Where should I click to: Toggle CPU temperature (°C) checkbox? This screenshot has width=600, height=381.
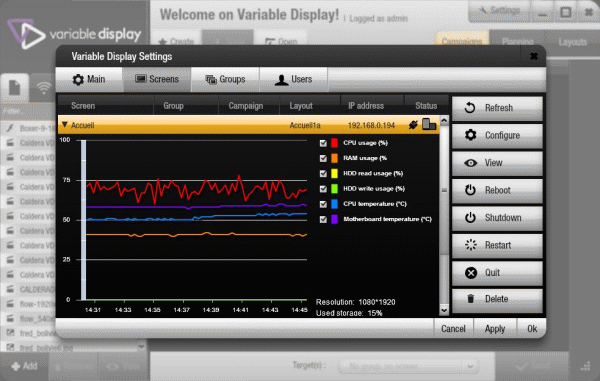click(323, 204)
